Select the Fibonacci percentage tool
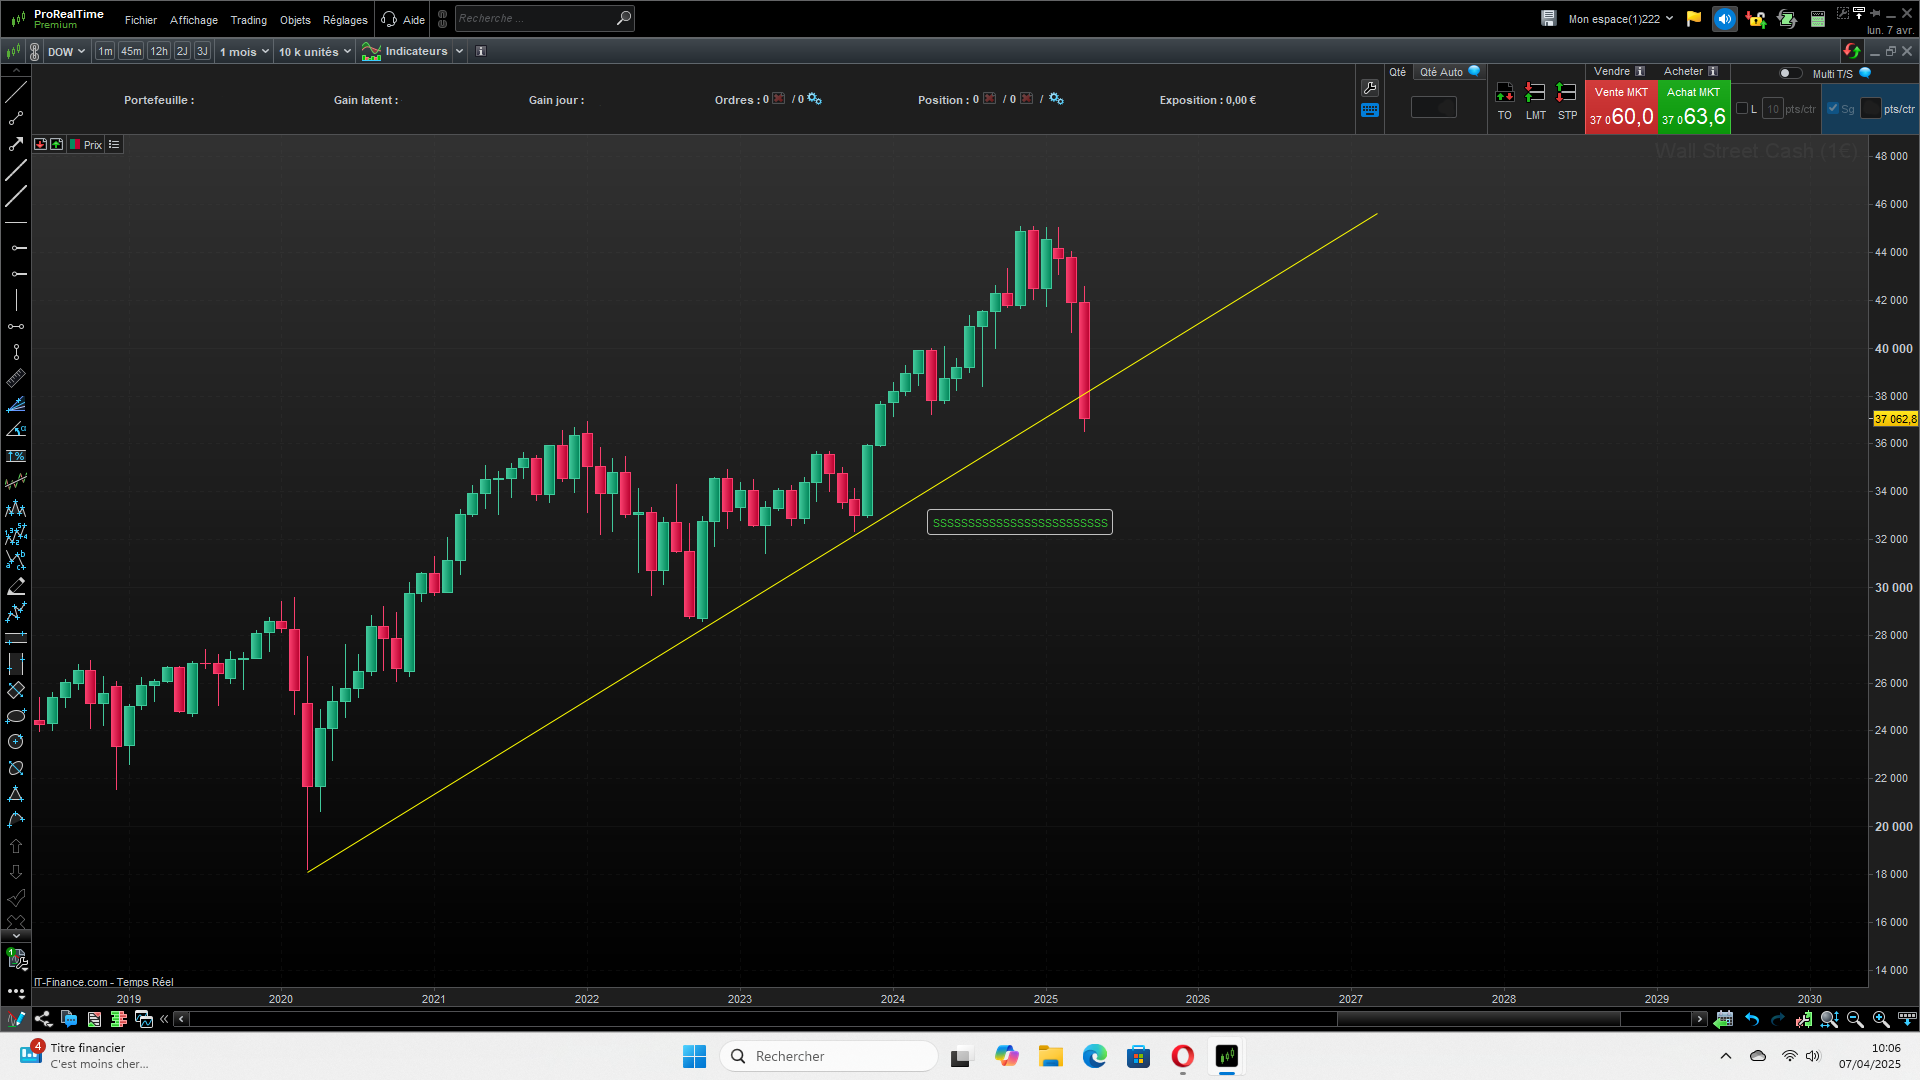The image size is (1920, 1080). pos(16,456)
